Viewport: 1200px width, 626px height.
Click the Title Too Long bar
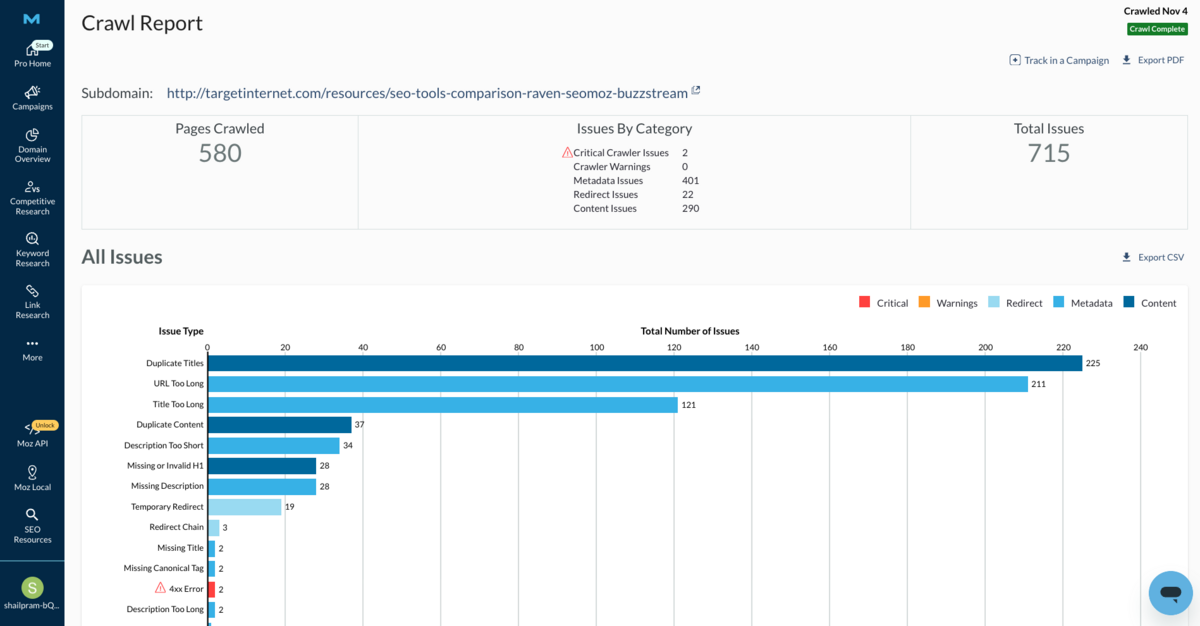443,404
